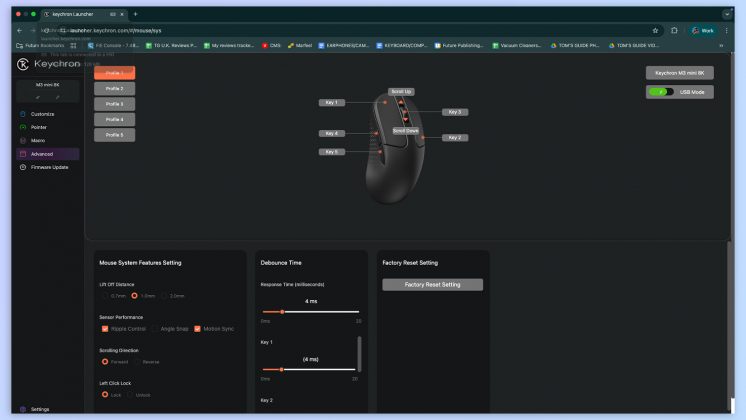The image size is (746, 420).
Task: Uncheck the Ripple Control checkbox
Action: tap(105, 328)
